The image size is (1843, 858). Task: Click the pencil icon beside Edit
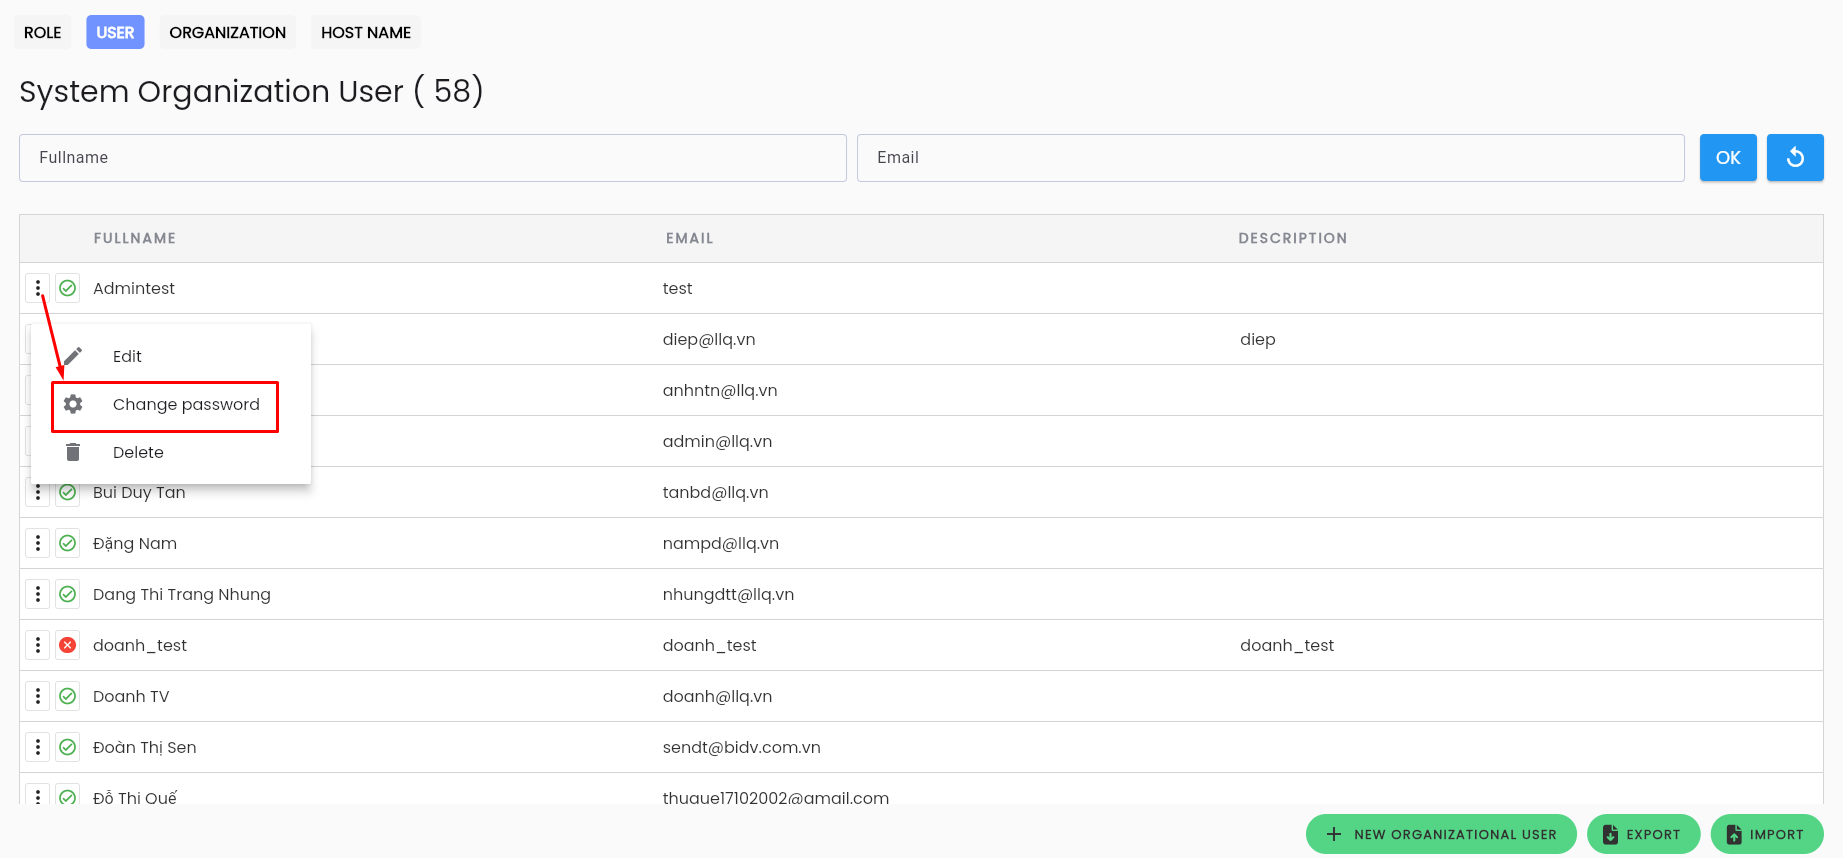click(x=73, y=356)
